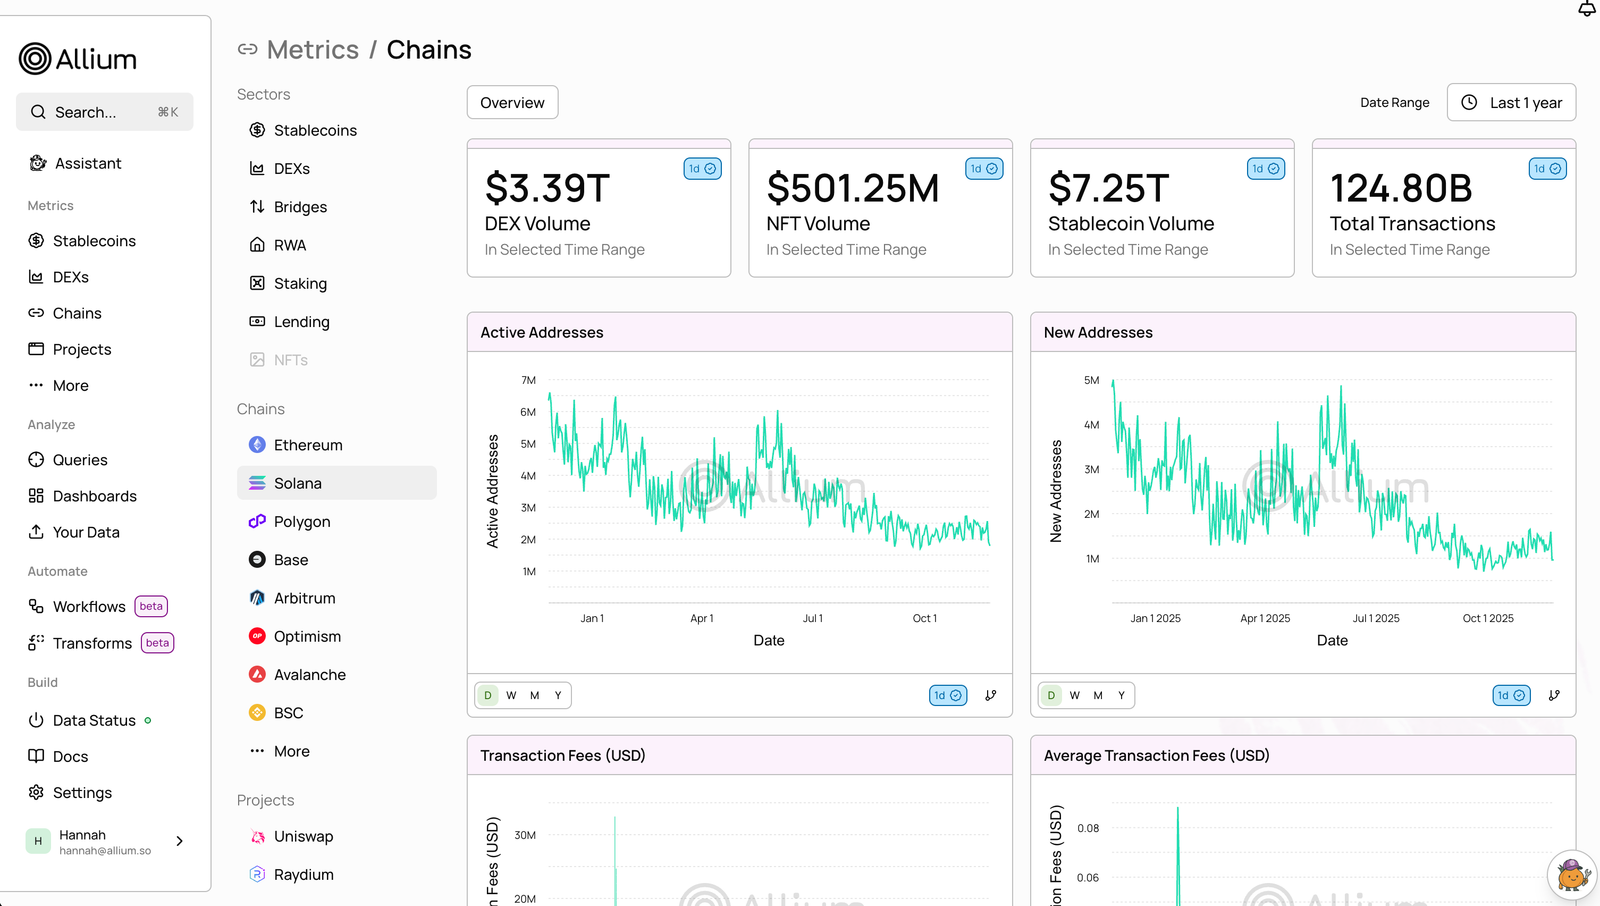Click the Data Status power icon
Image resolution: width=1600 pixels, height=906 pixels.
[x=36, y=720]
